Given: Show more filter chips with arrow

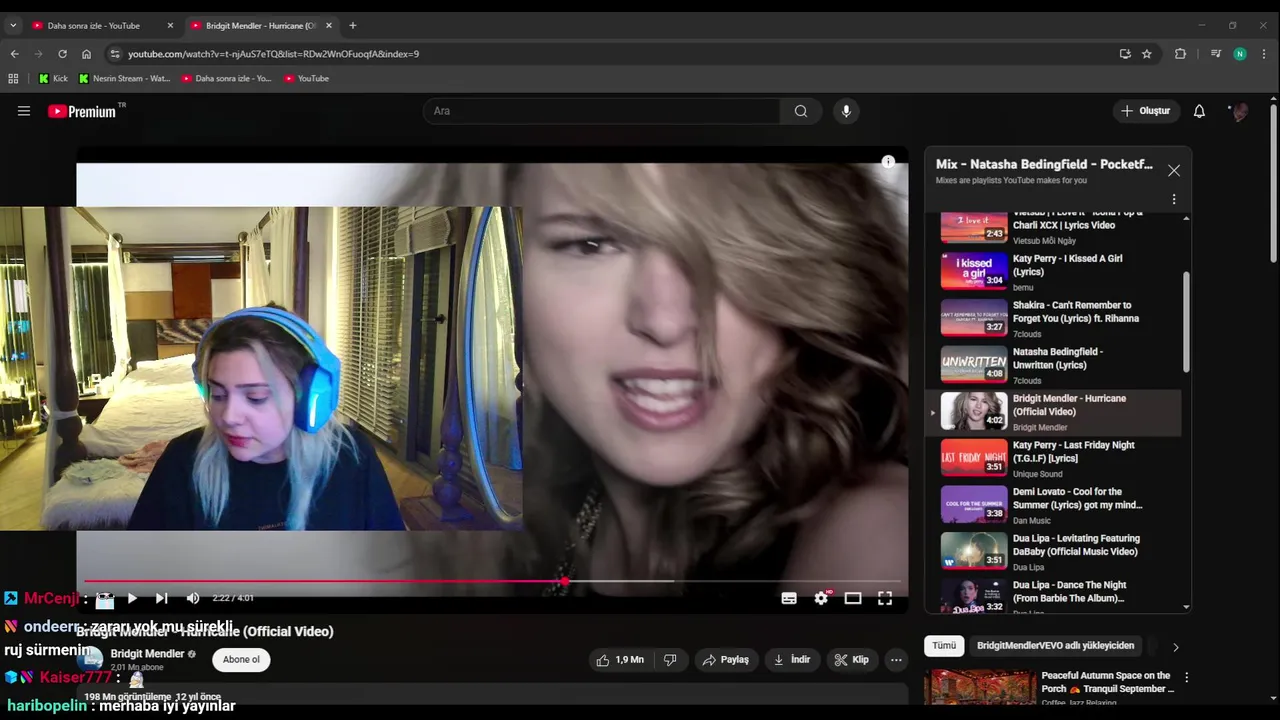Looking at the screenshot, I should pos(1175,647).
